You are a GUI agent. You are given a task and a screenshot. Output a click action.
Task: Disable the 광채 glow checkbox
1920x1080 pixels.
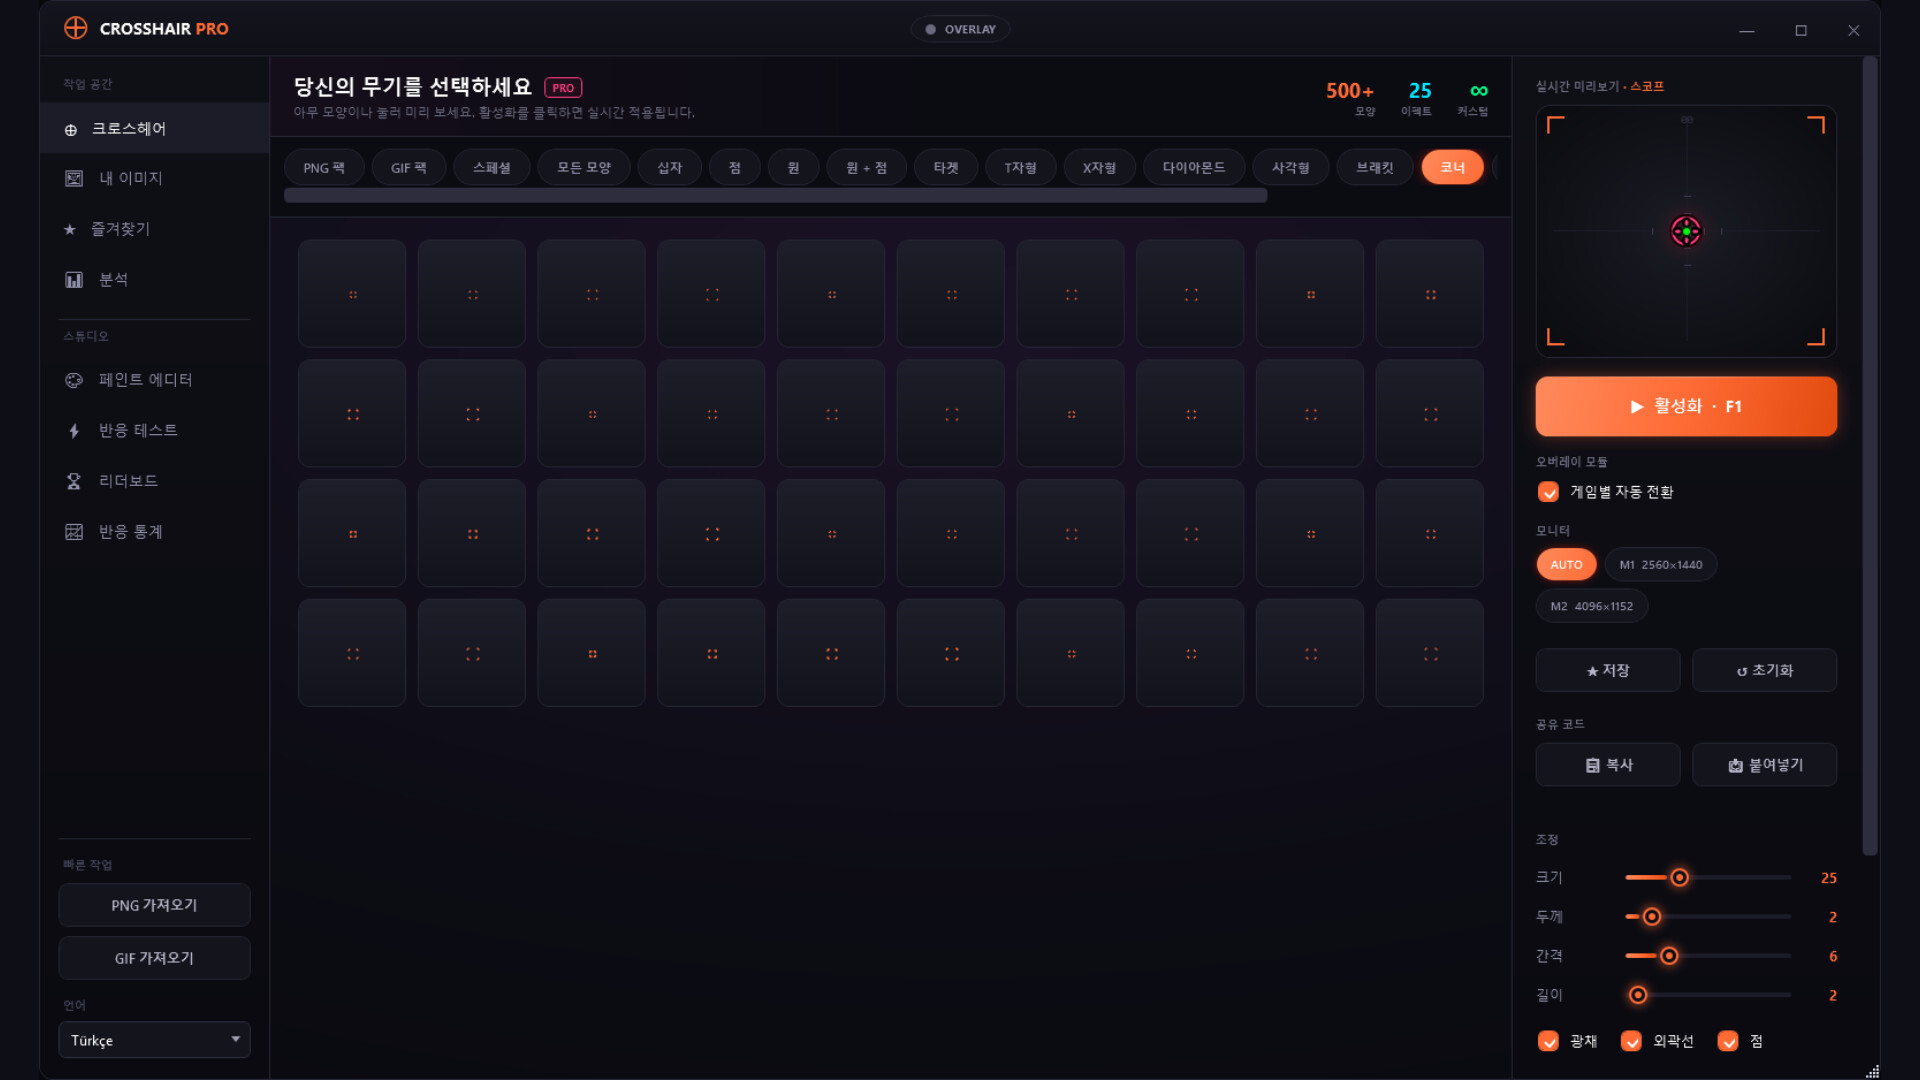click(1548, 1041)
